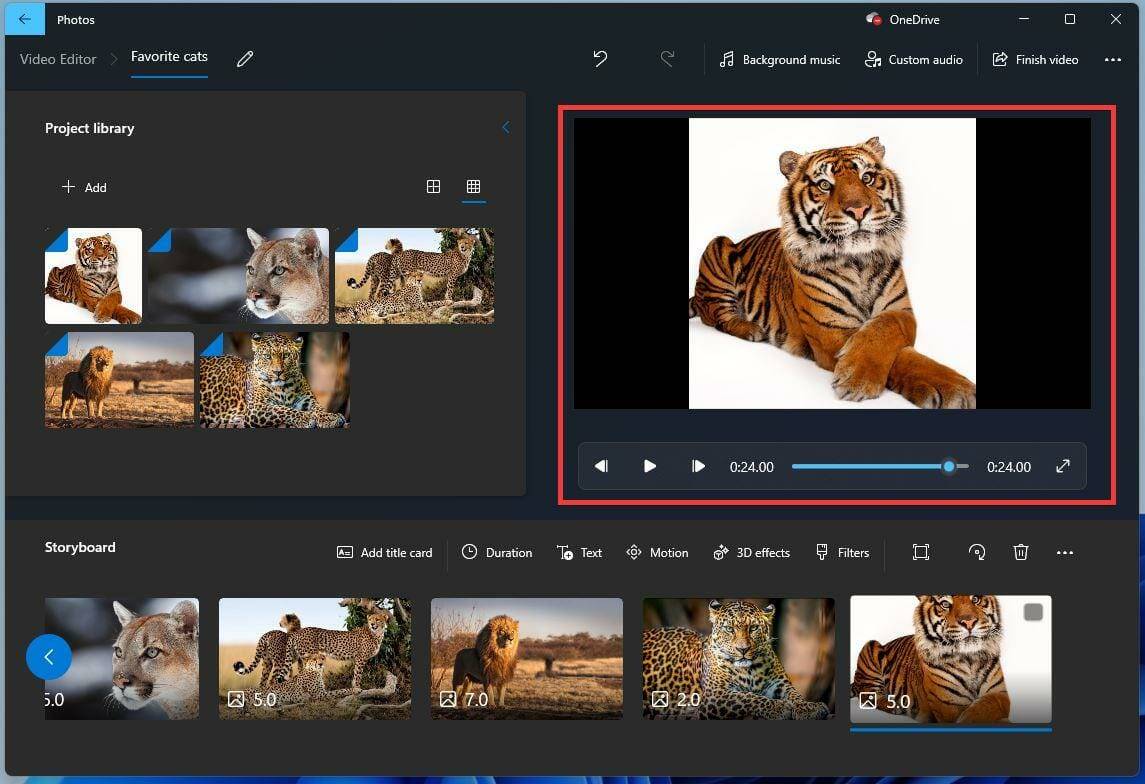Switch library to medium thumbnails view
Image resolution: width=1145 pixels, height=784 pixels.
433,187
